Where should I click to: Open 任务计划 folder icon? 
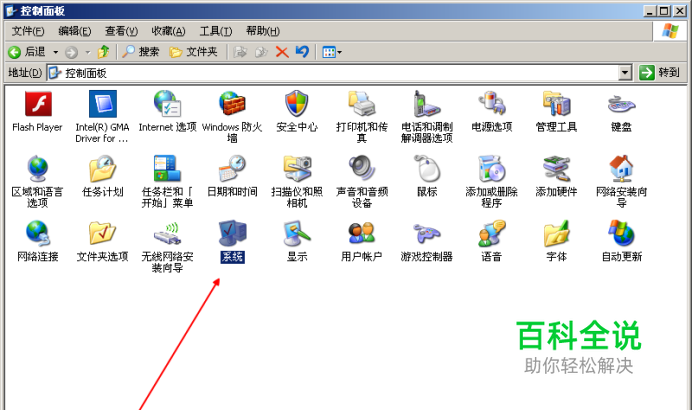click(x=102, y=169)
